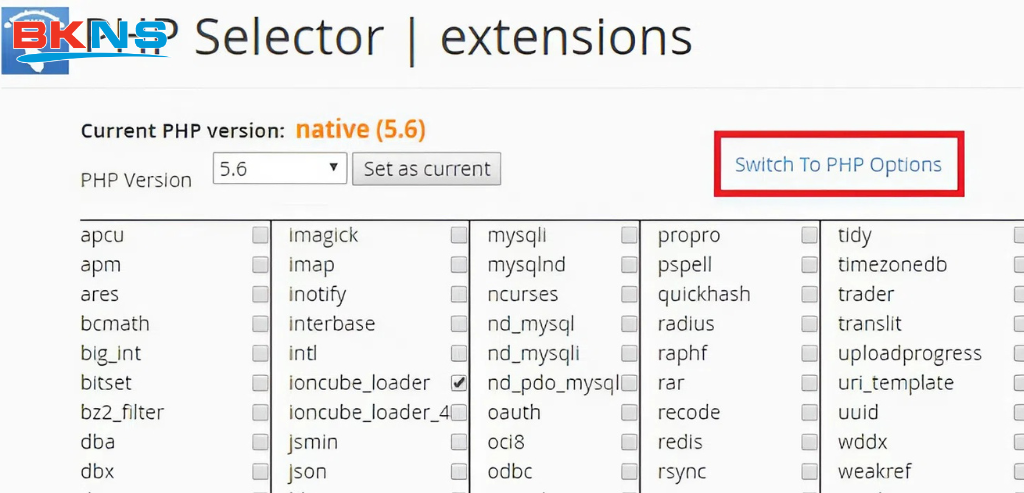This screenshot has width=1024, height=493.
Task: Enable the bz2_filter extension checkbox
Action: [x=261, y=413]
